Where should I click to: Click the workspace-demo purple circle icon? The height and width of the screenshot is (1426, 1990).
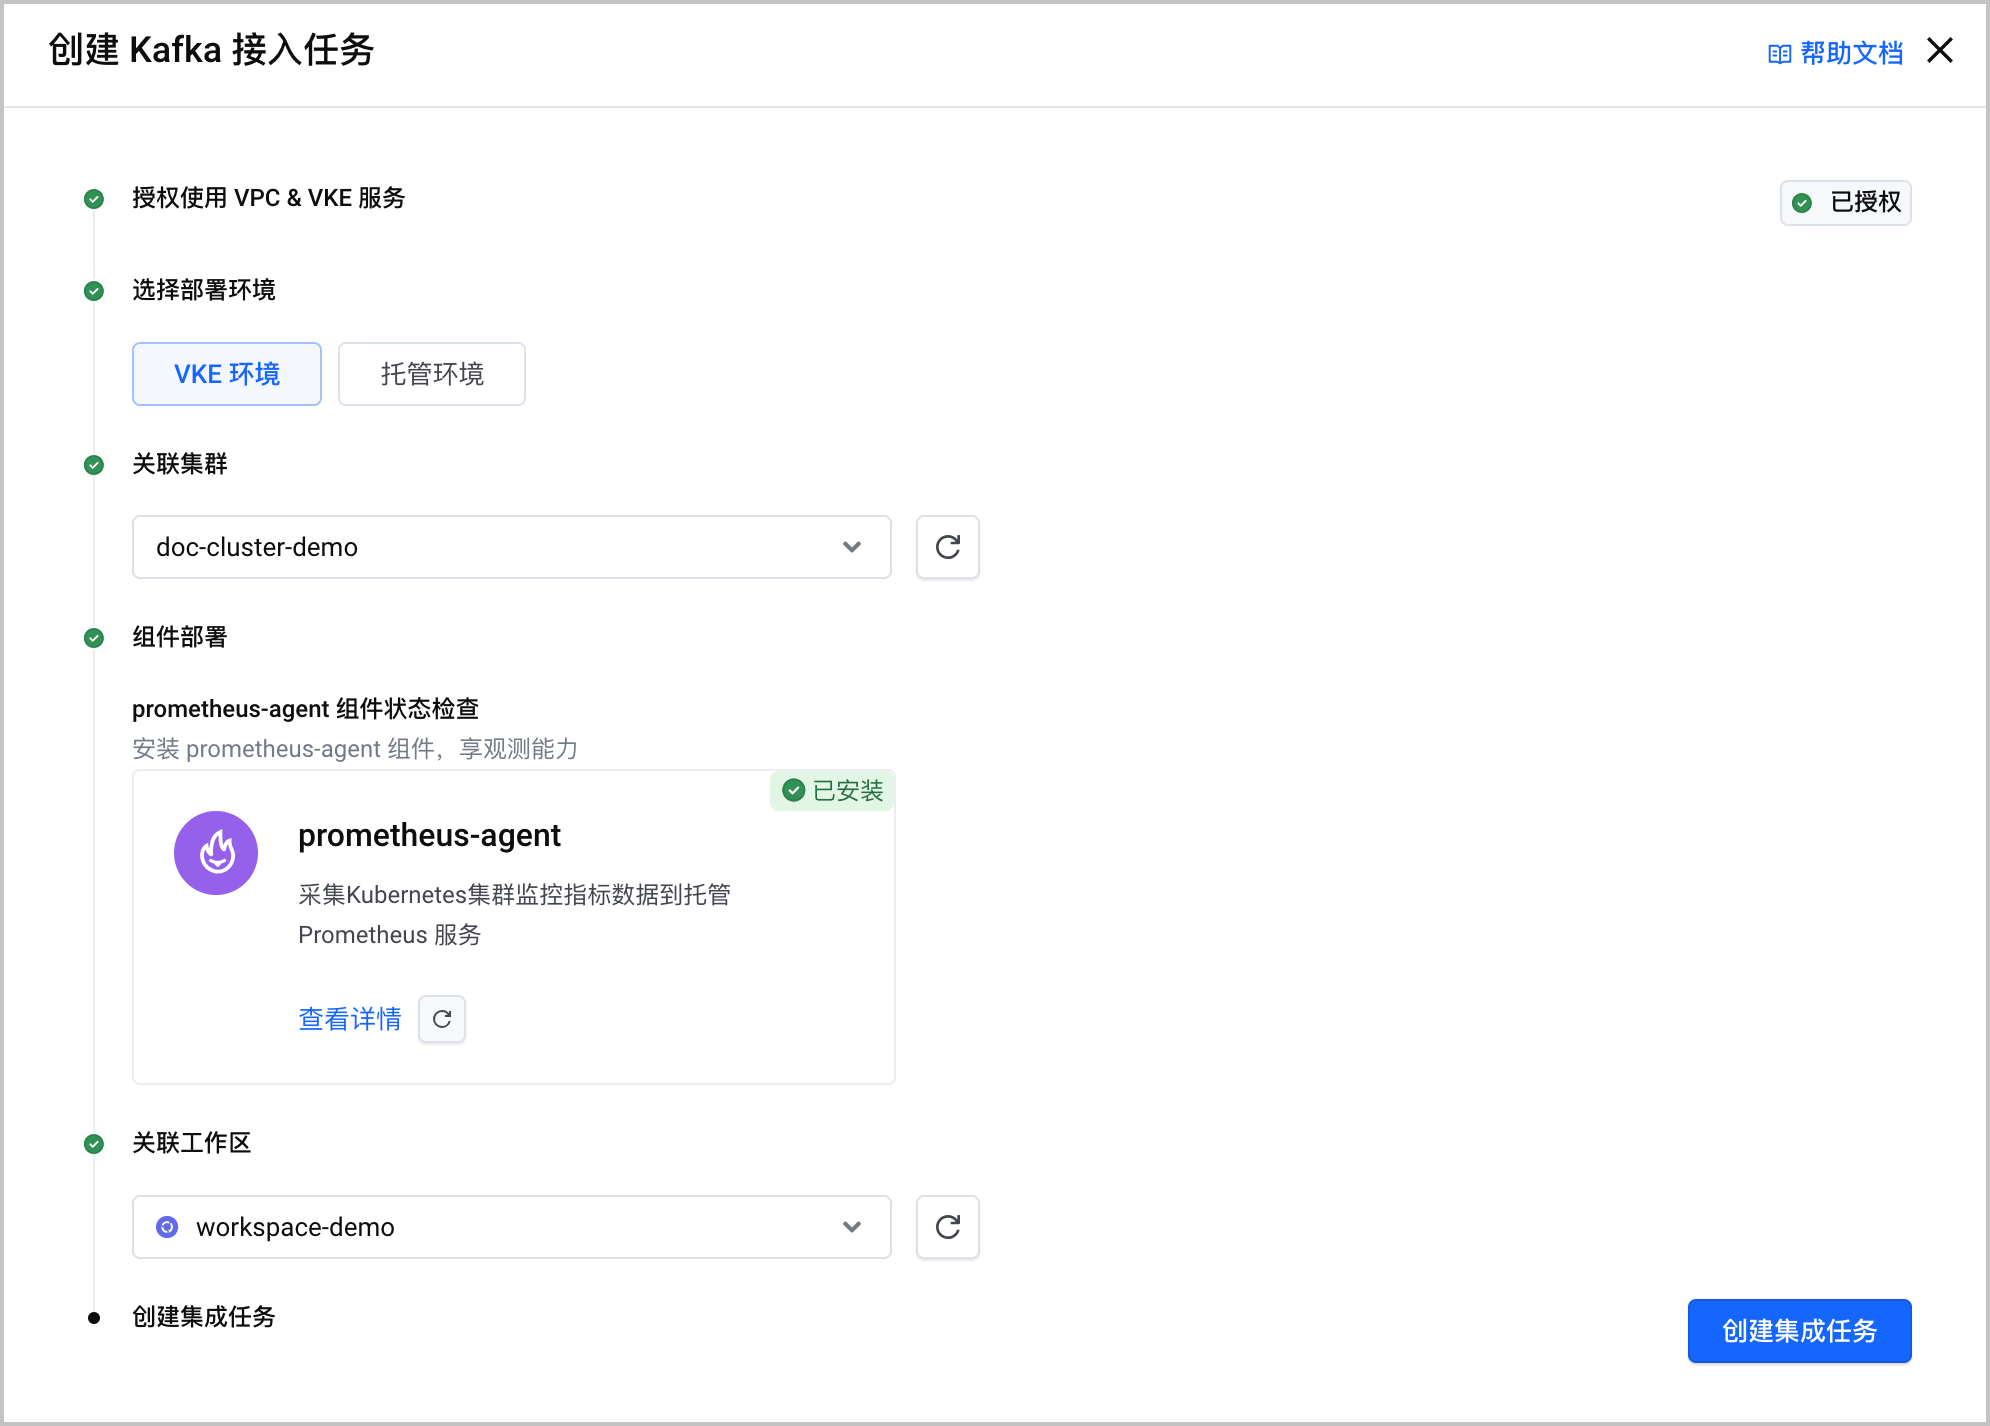(168, 1227)
